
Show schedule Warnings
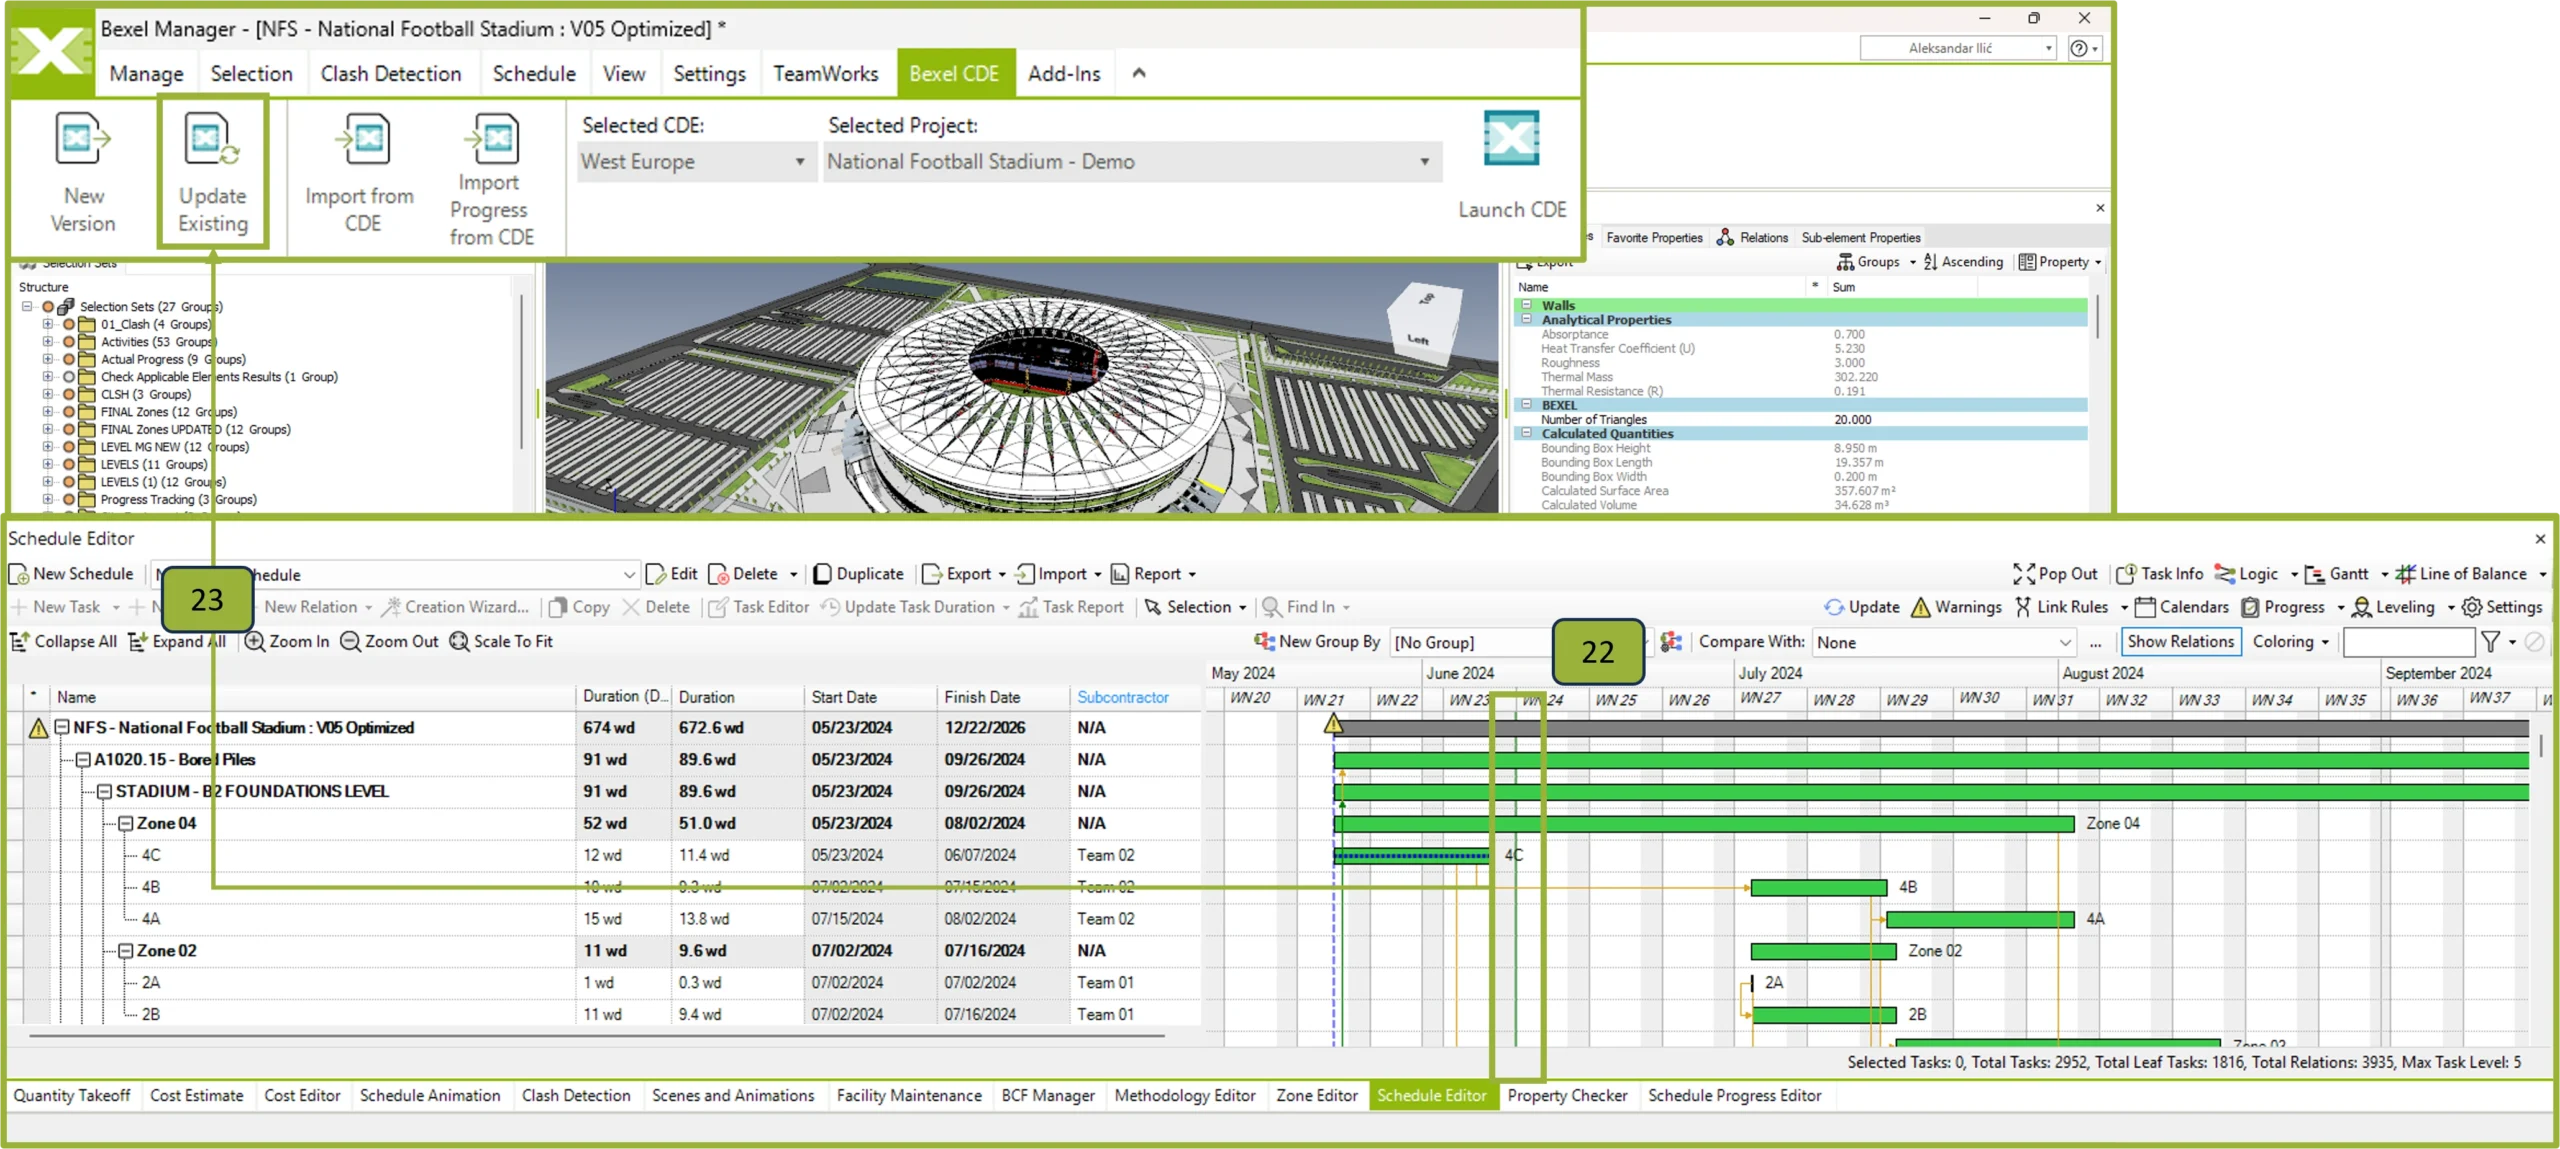pos(1956,607)
